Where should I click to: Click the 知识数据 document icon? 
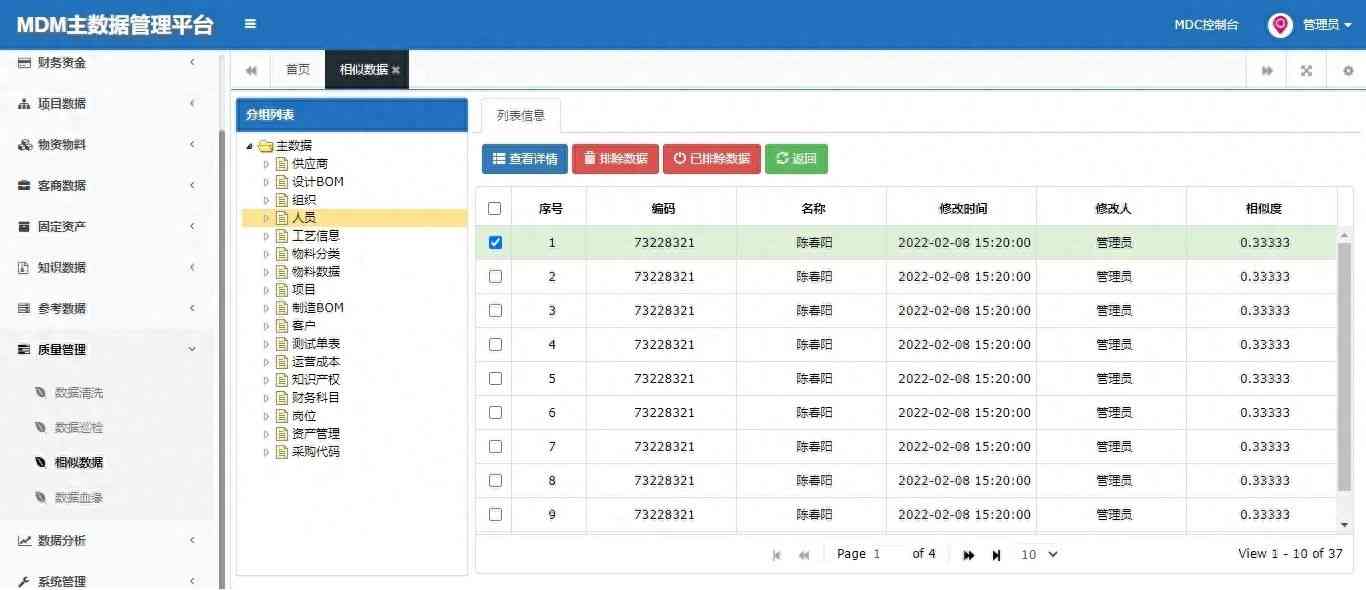[25, 268]
